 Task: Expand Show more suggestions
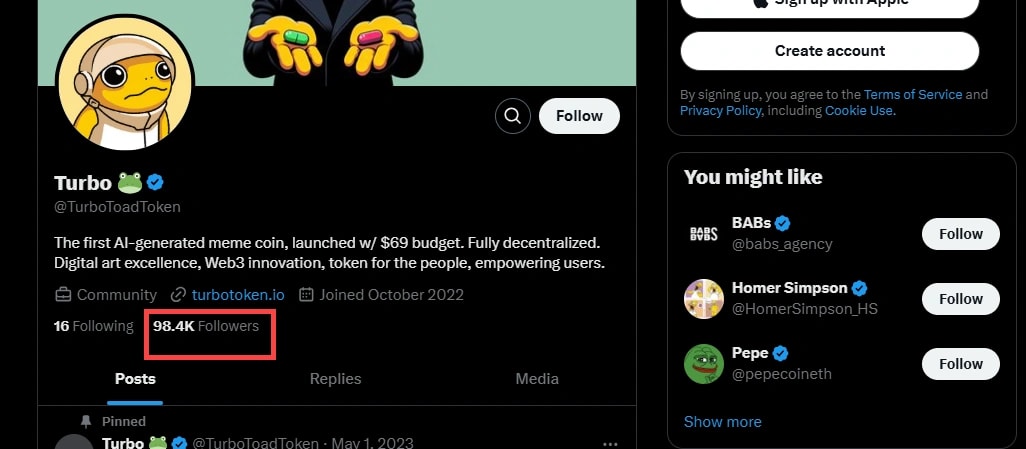point(720,421)
